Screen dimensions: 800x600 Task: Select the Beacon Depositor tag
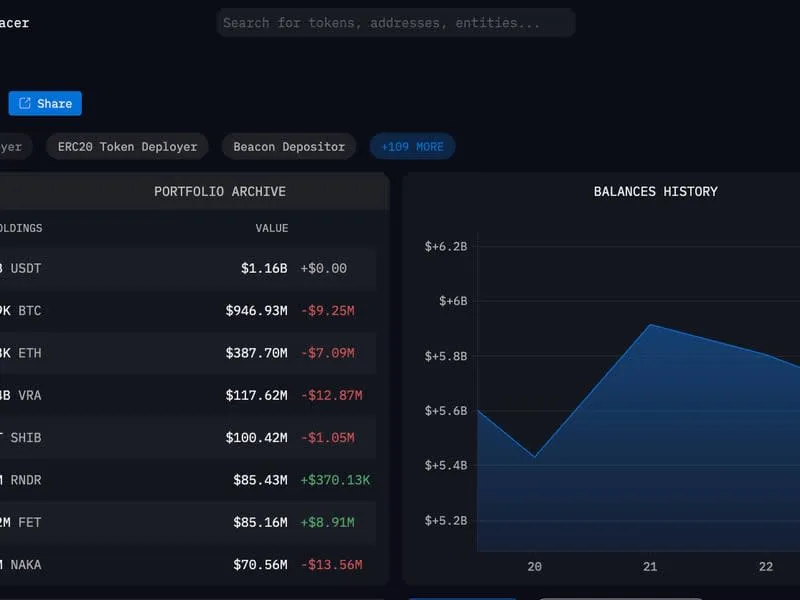(288, 146)
